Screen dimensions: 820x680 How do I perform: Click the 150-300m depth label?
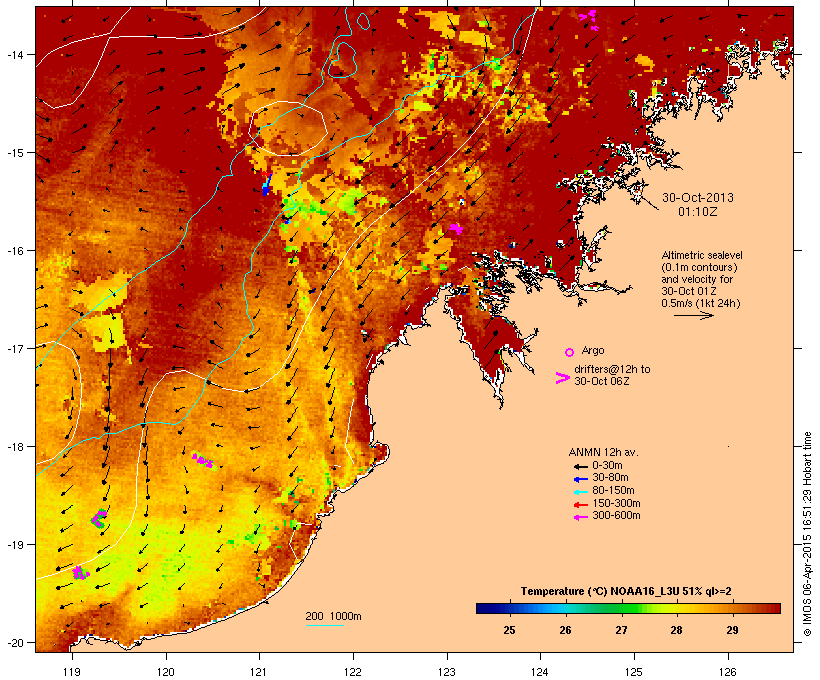616,503
